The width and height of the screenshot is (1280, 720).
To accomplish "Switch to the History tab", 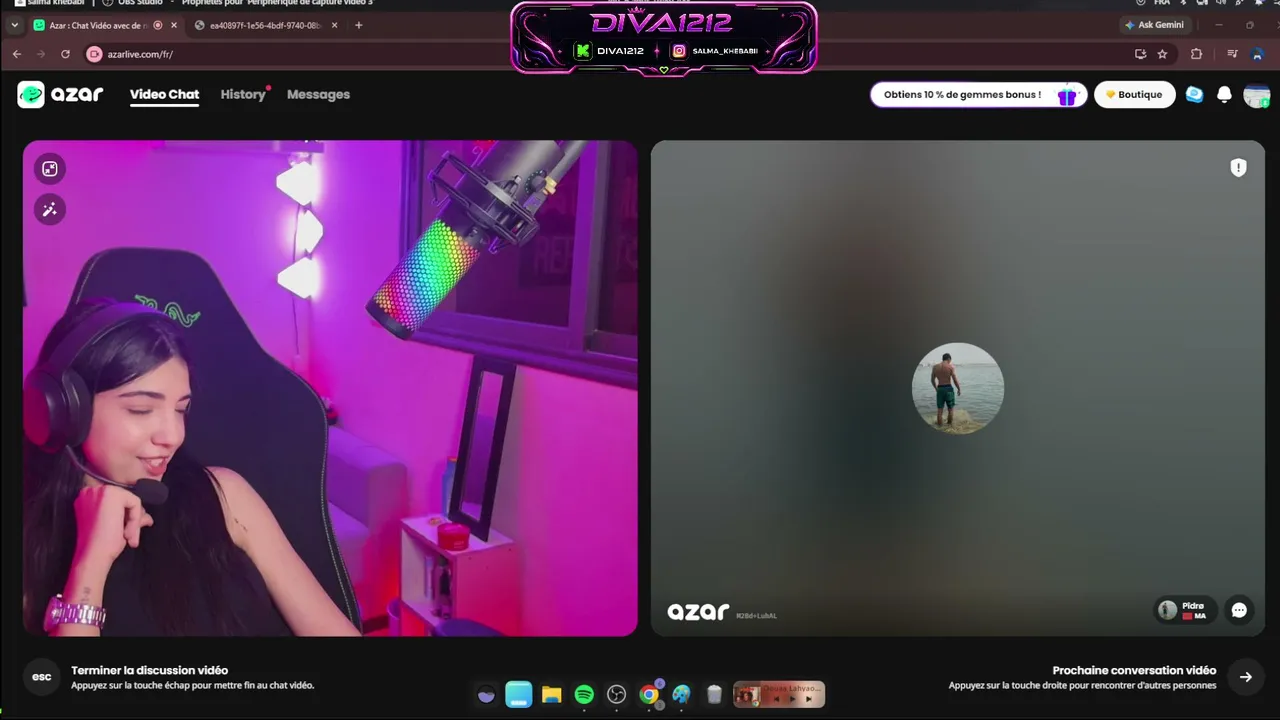I will [243, 94].
